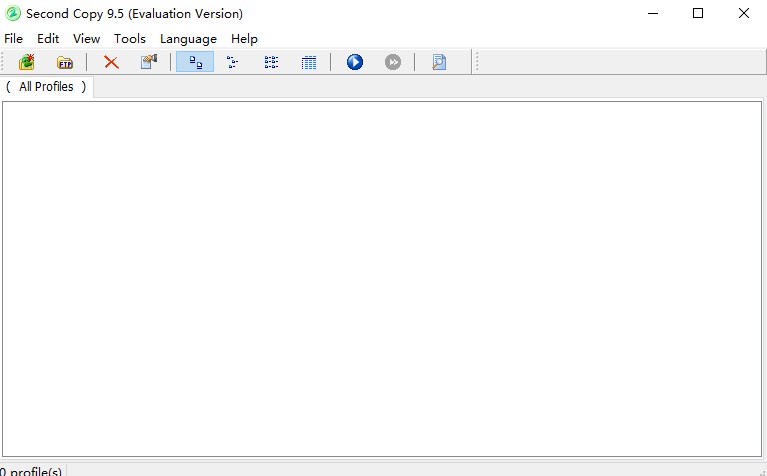767x476 pixels.
Task: Open the Tools menu
Action: (x=130, y=38)
